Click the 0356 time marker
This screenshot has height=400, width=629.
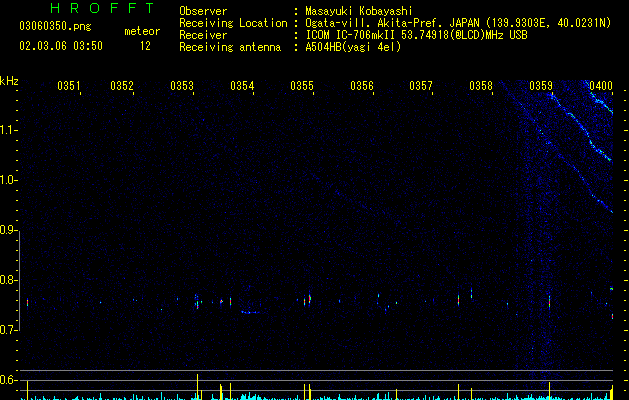tap(362, 86)
